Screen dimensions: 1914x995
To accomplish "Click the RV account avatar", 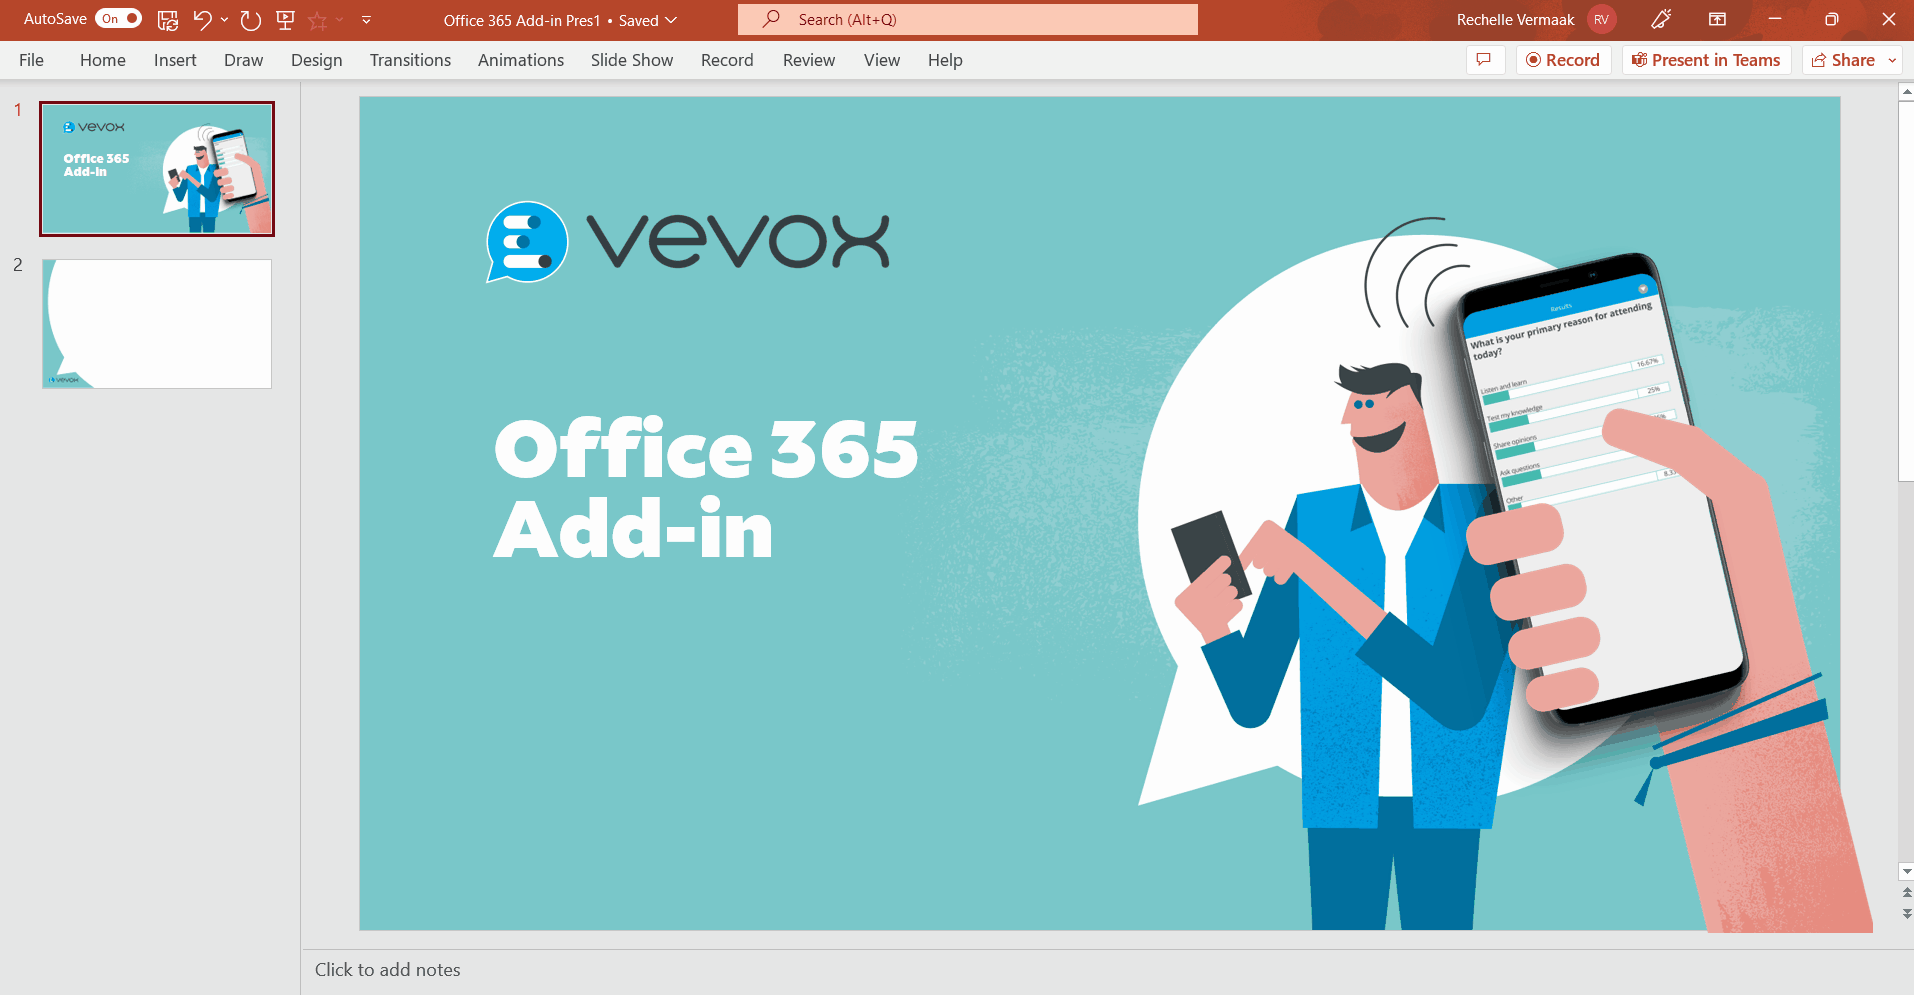I will click(x=1601, y=20).
